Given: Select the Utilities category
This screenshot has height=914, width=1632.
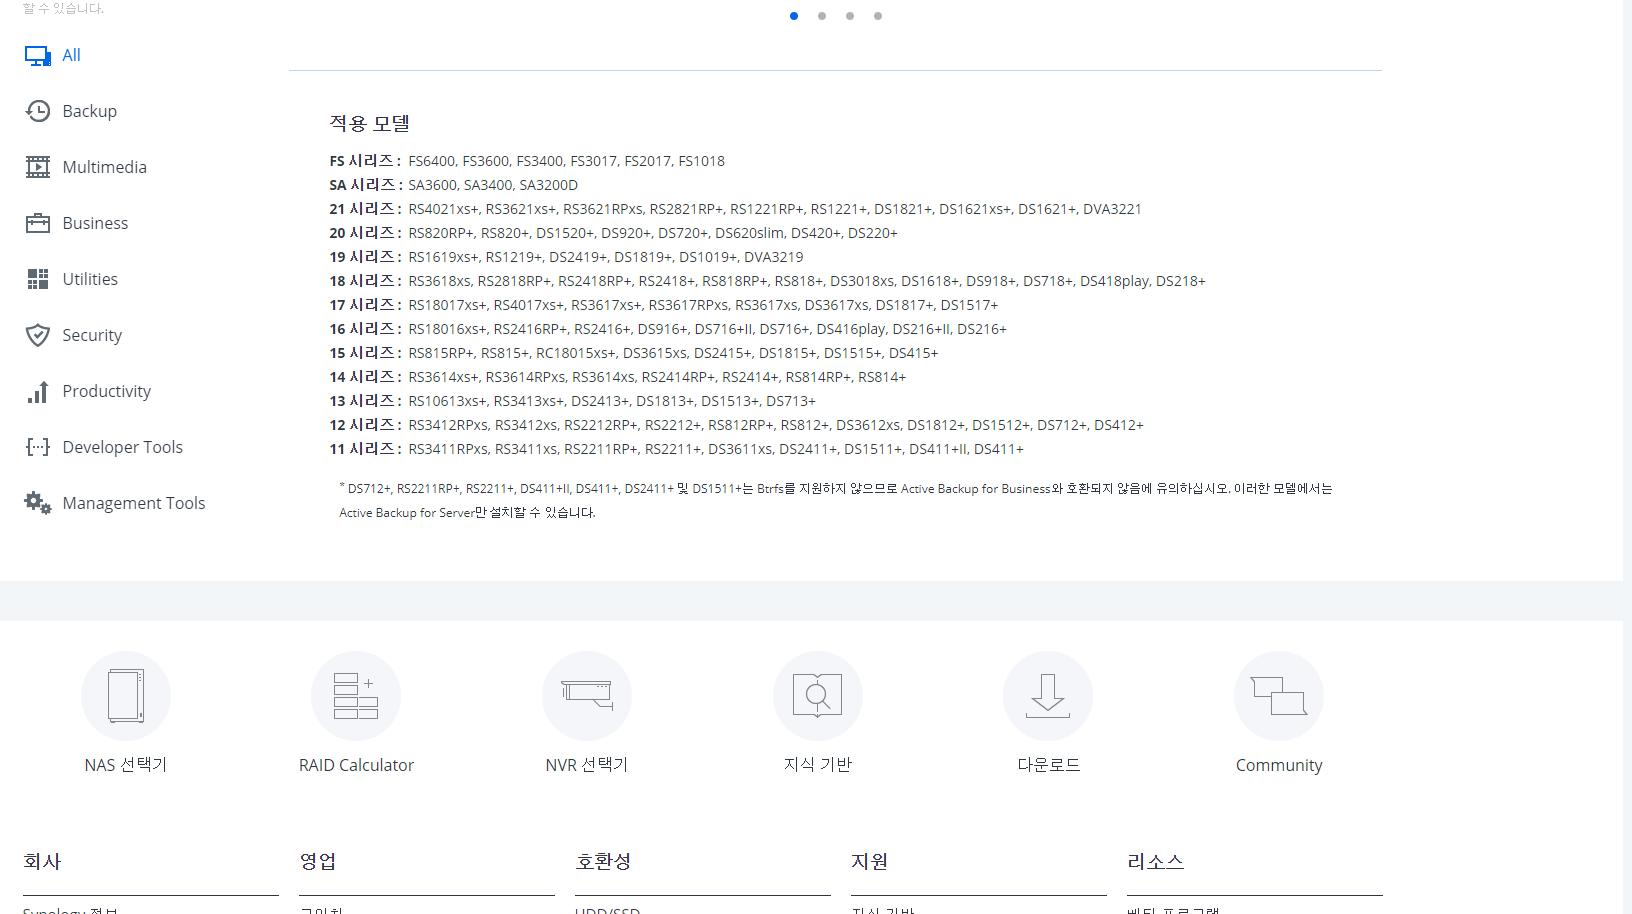Looking at the screenshot, I should [90, 279].
